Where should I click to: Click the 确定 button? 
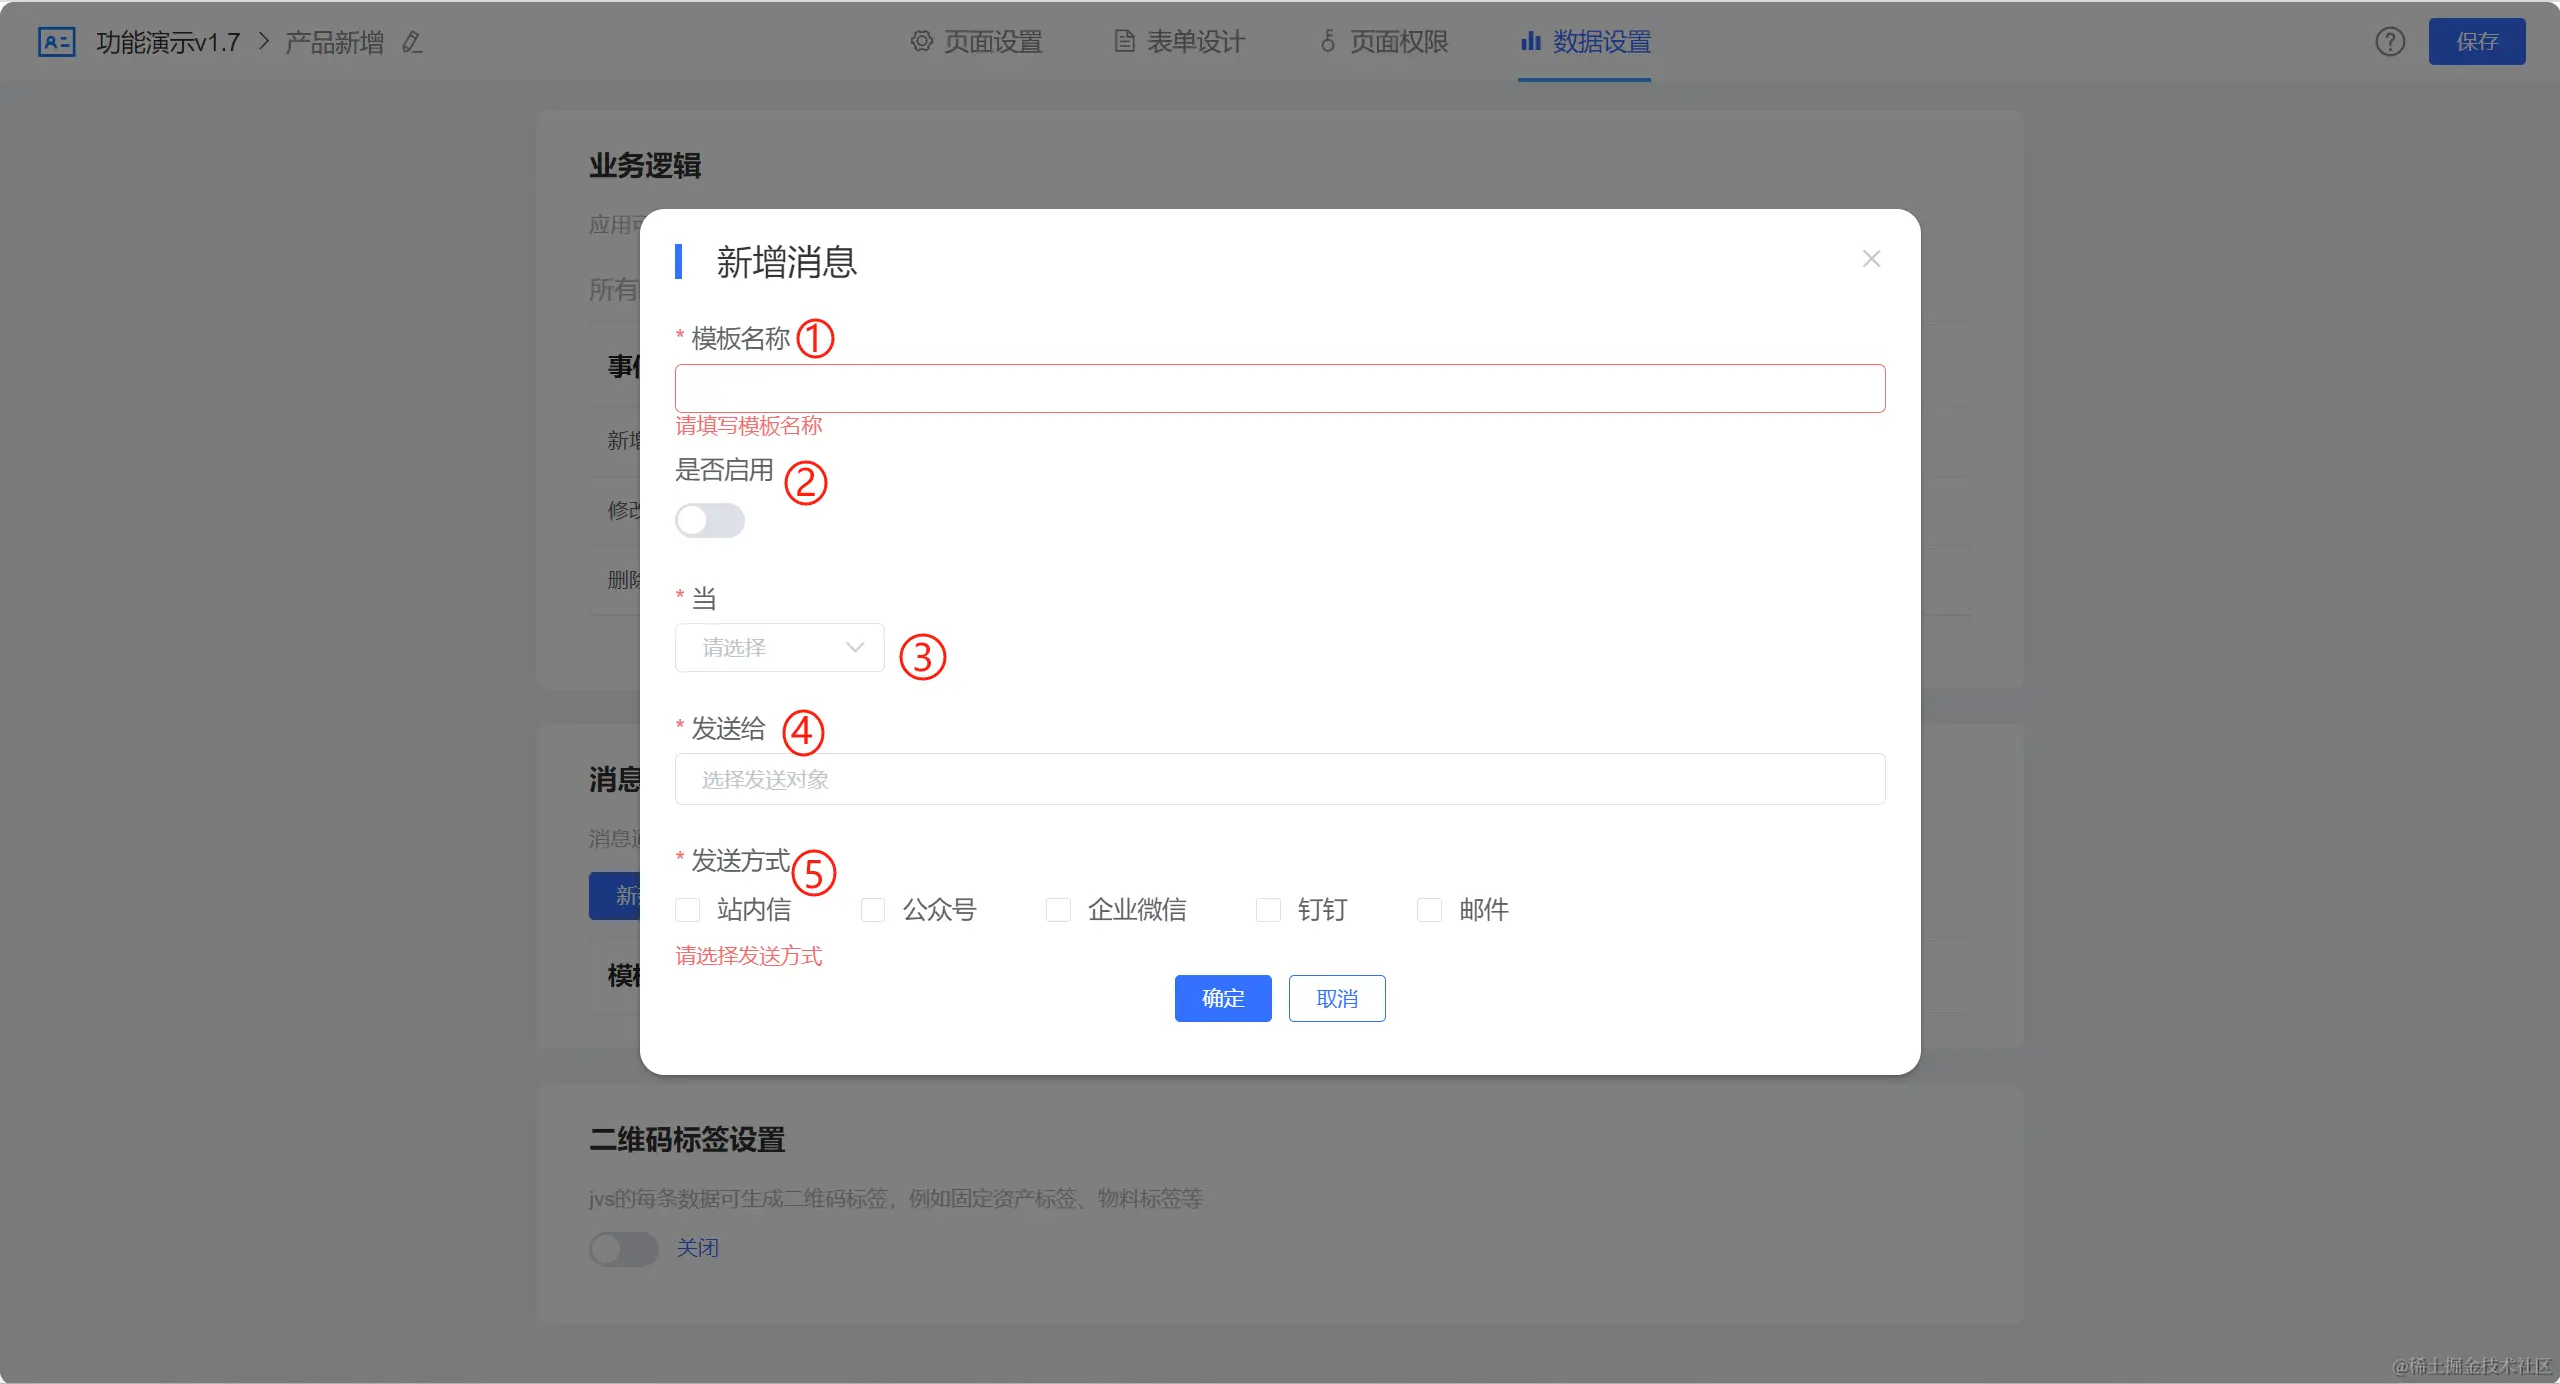[1222, 998]
